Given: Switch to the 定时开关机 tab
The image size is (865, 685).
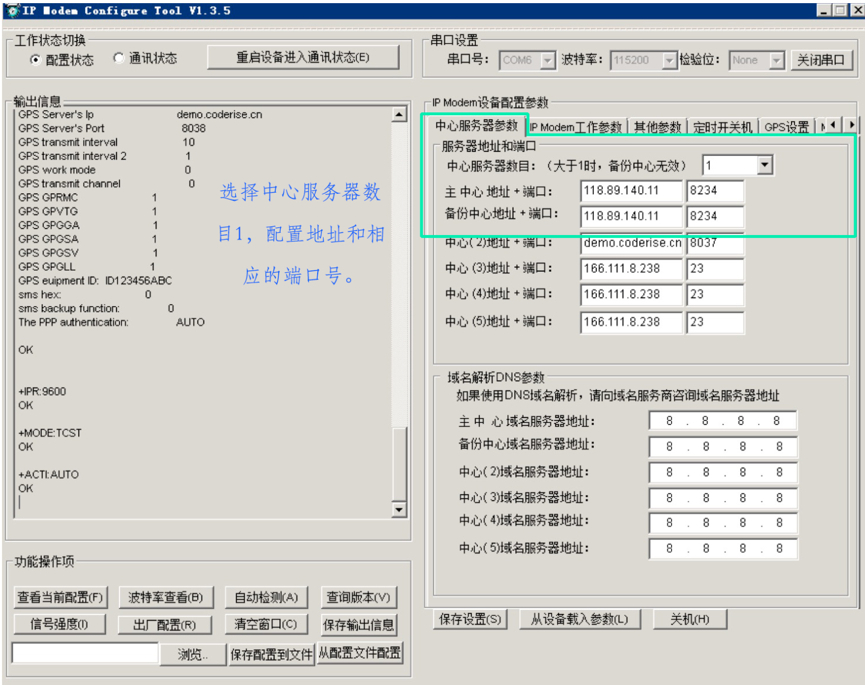Looking at the screenshot, I should tap(722, 127).
